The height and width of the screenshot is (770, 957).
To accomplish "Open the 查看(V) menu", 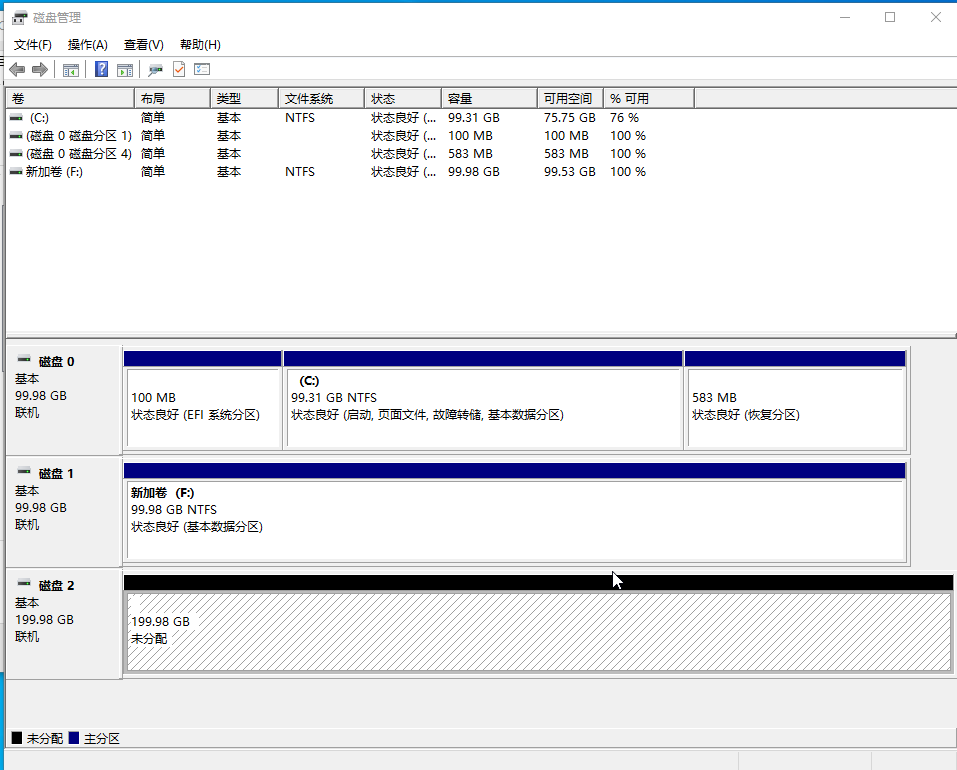I will coord(143,45).
